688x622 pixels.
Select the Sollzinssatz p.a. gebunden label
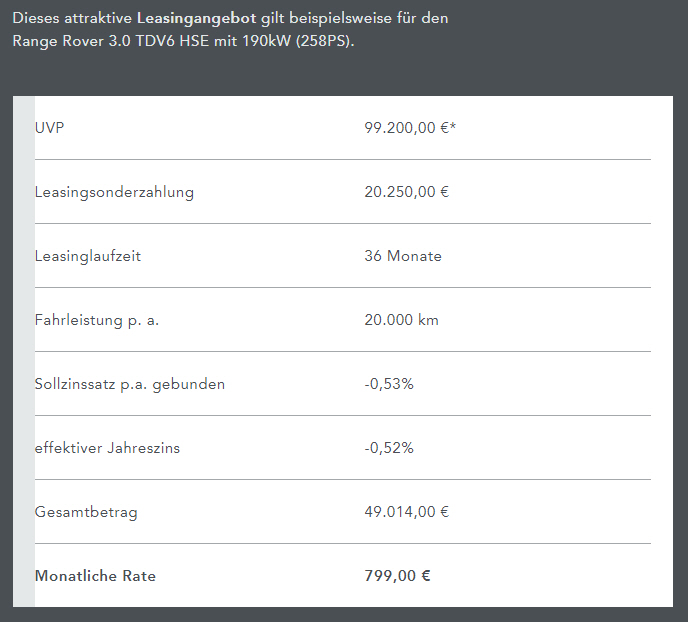(130, 384)
